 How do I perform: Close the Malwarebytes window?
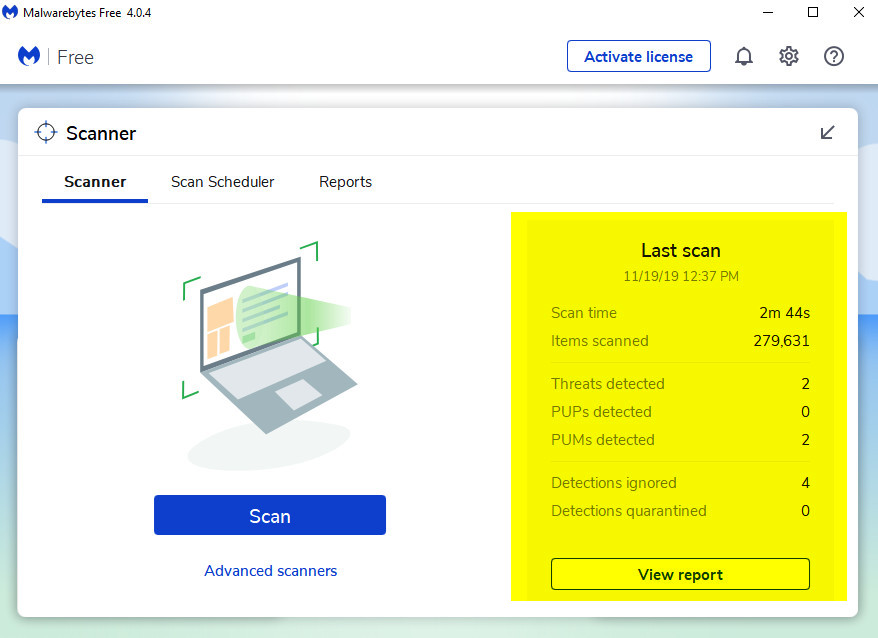(x=858, y=12)
